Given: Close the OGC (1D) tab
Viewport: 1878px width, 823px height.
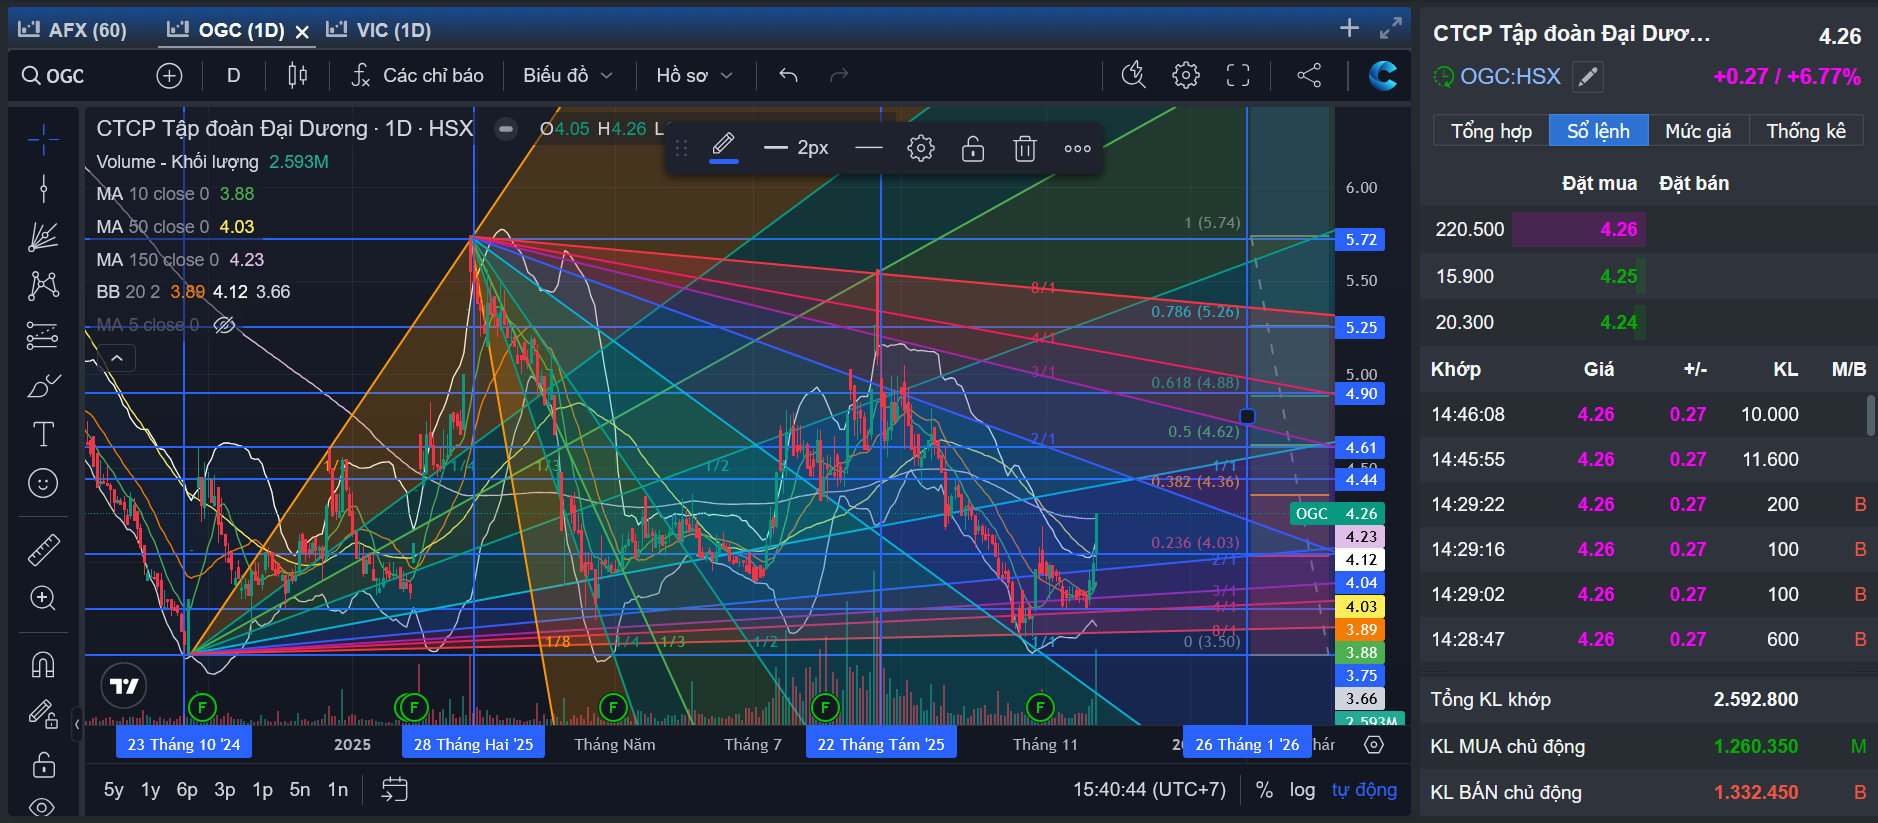Looking at the screenshot, I should click(302, 32).
